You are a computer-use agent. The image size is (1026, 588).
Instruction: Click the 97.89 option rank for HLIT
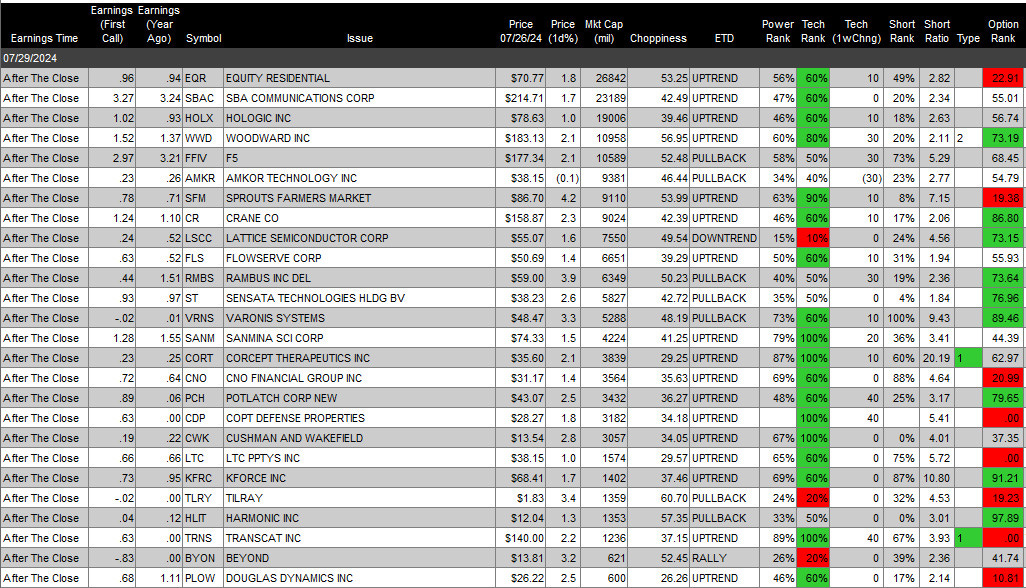1004,518
